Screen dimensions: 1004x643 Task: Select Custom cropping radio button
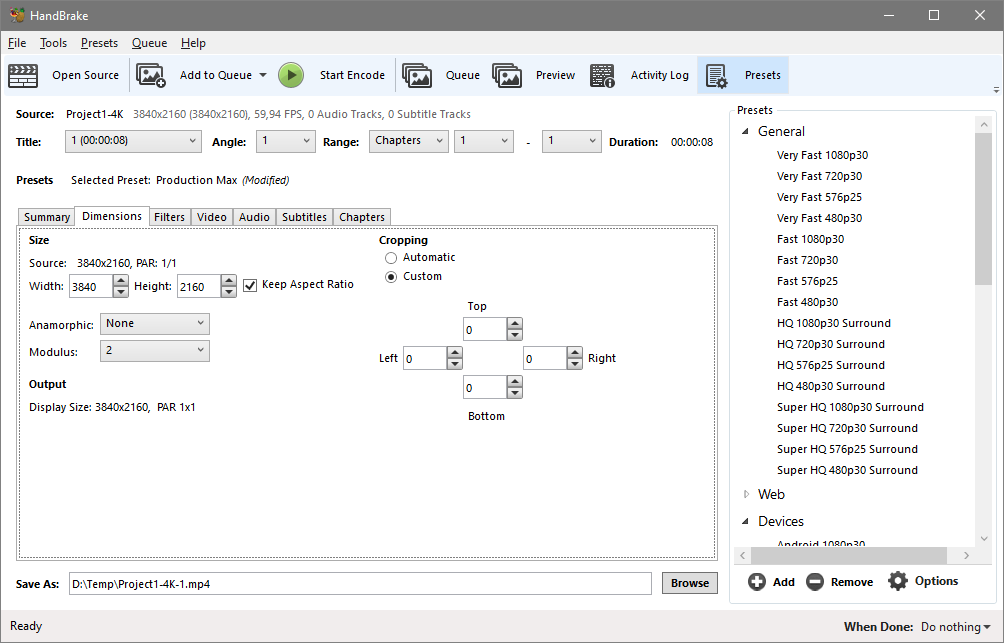pyautogui.click(x=391, y=277)
